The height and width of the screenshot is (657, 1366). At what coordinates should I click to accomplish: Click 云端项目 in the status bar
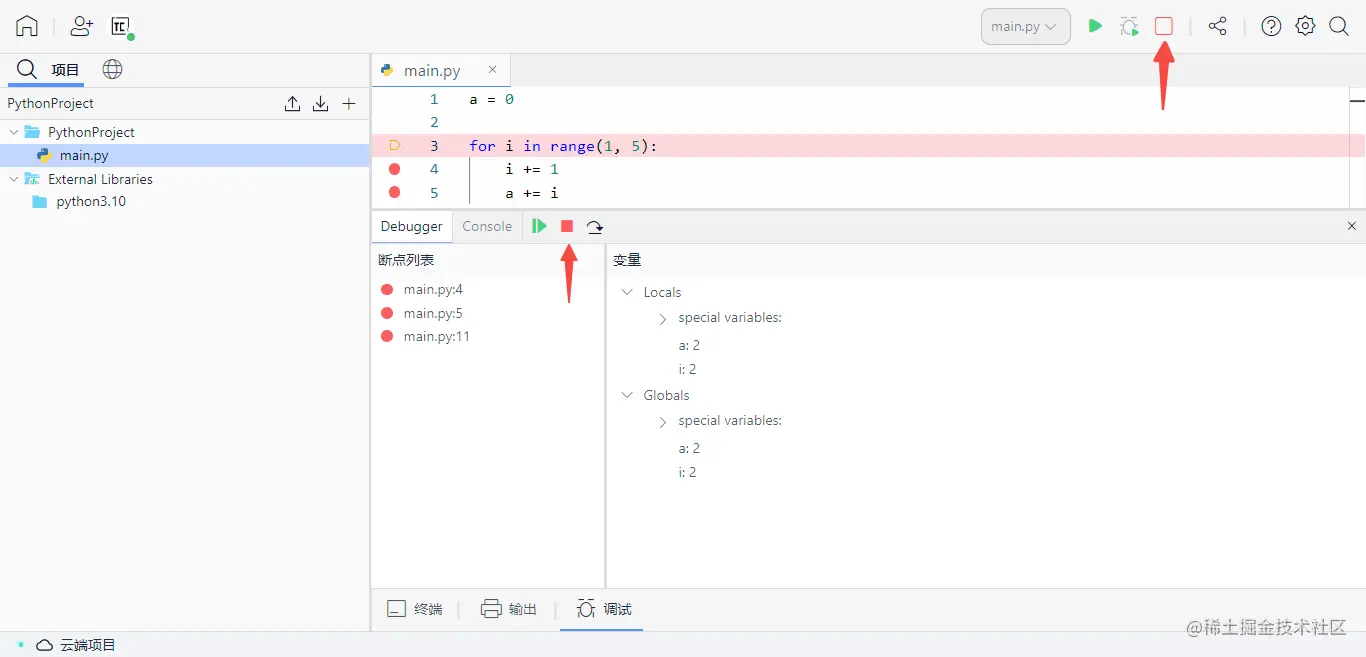[88, 645]
